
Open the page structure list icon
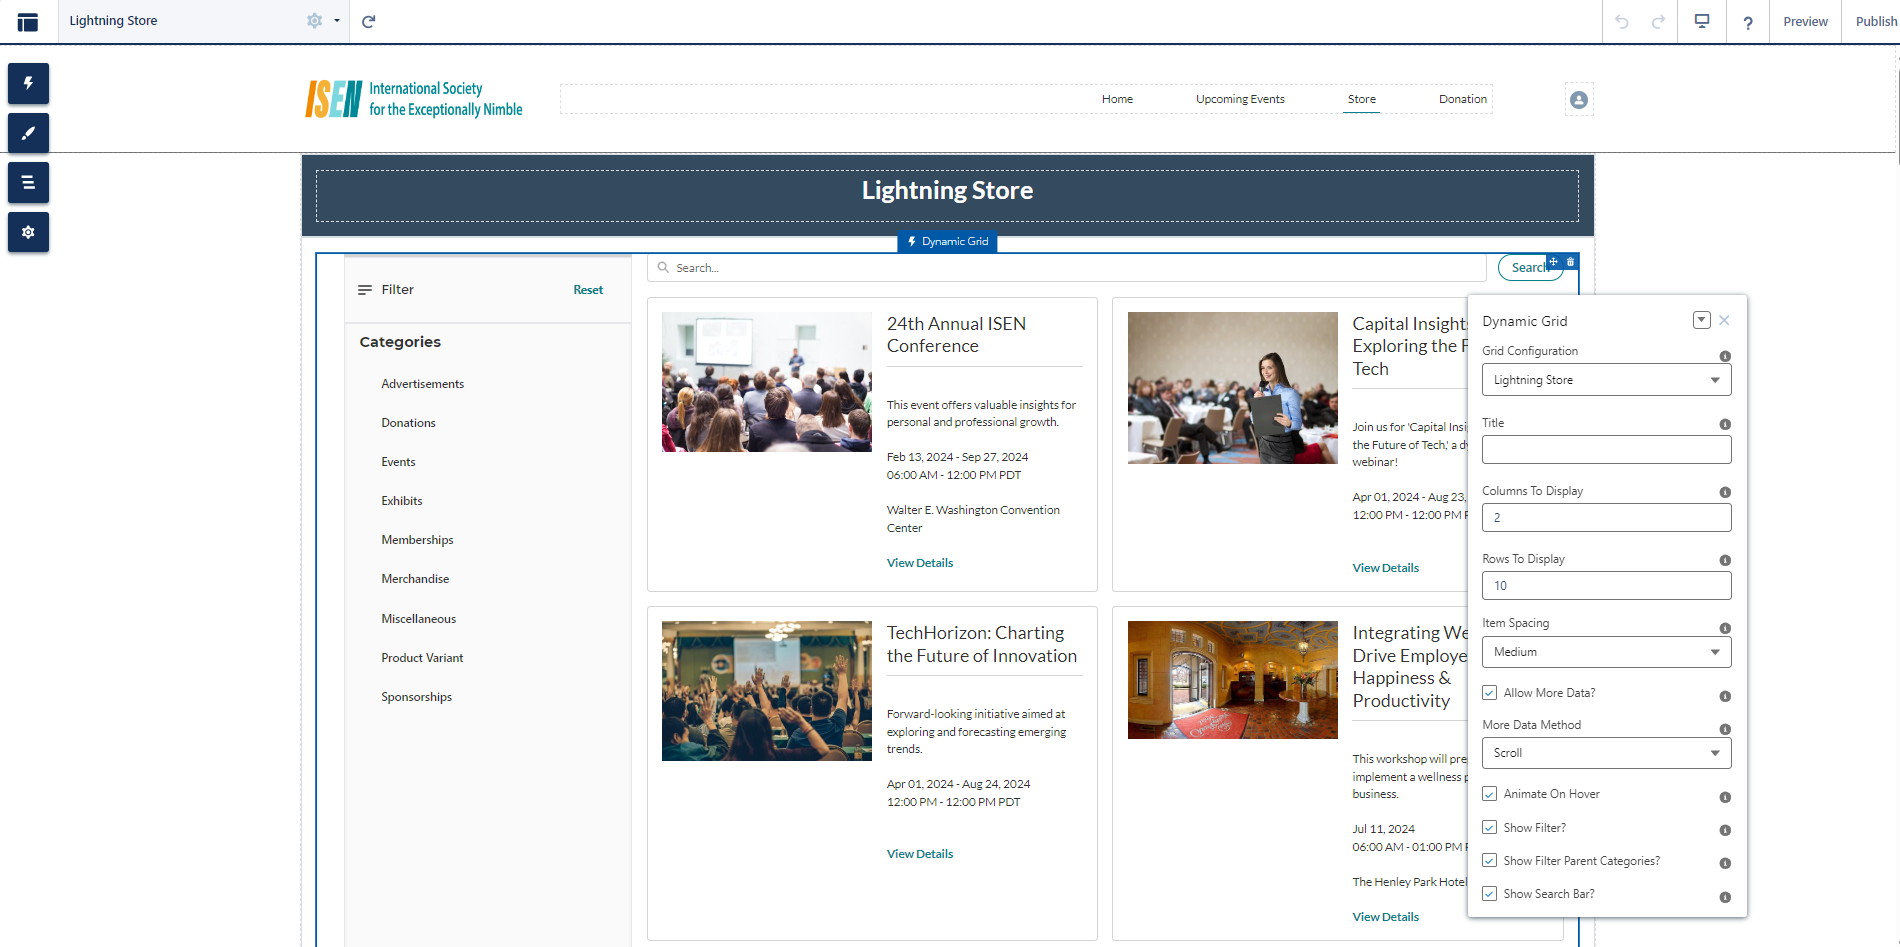28,183
